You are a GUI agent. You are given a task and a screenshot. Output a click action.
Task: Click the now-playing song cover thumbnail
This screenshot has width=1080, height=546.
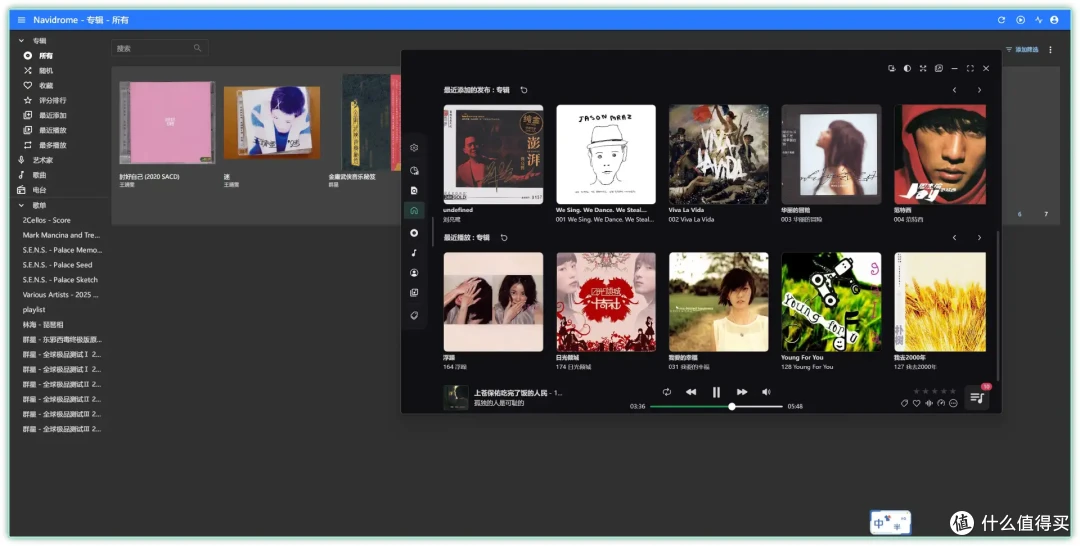click(x=456, y=397)
